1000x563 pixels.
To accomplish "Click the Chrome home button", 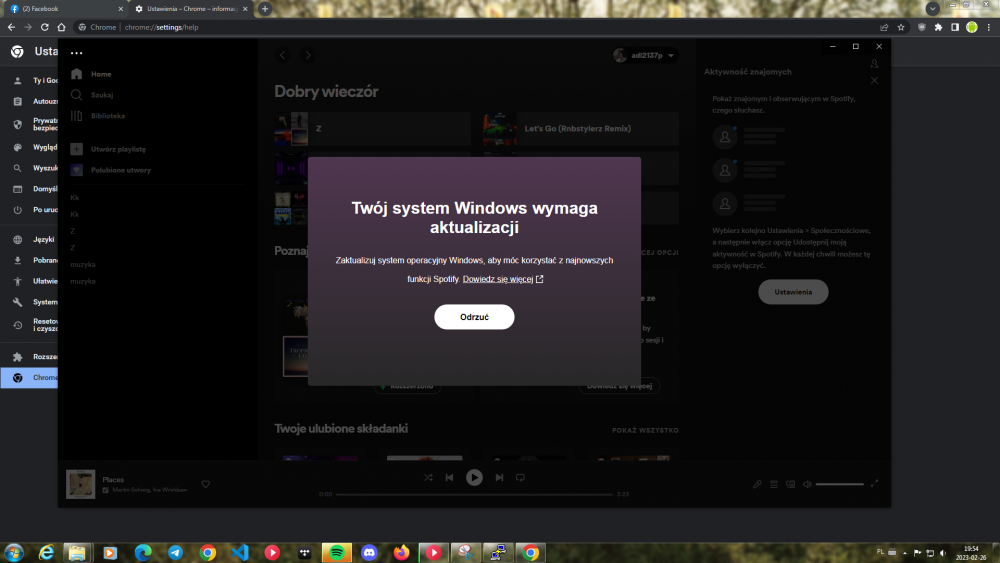I will coord(61,27).
